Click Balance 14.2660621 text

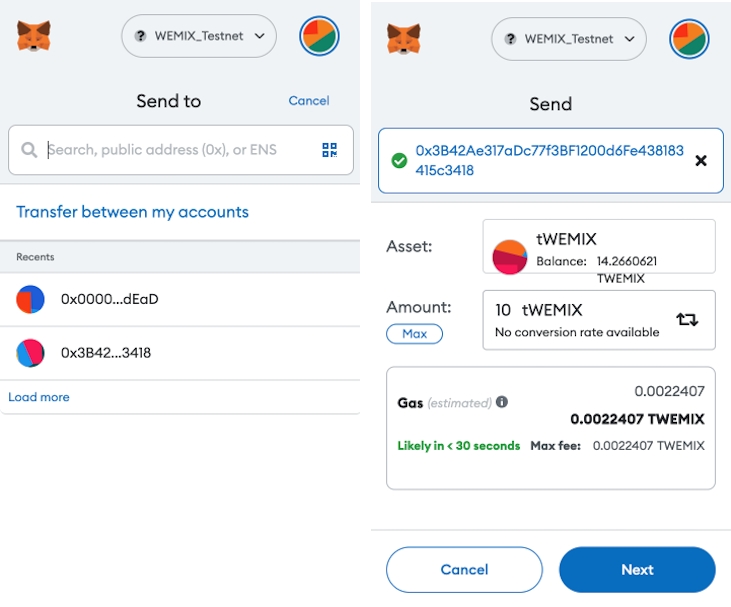pos(596,261)
